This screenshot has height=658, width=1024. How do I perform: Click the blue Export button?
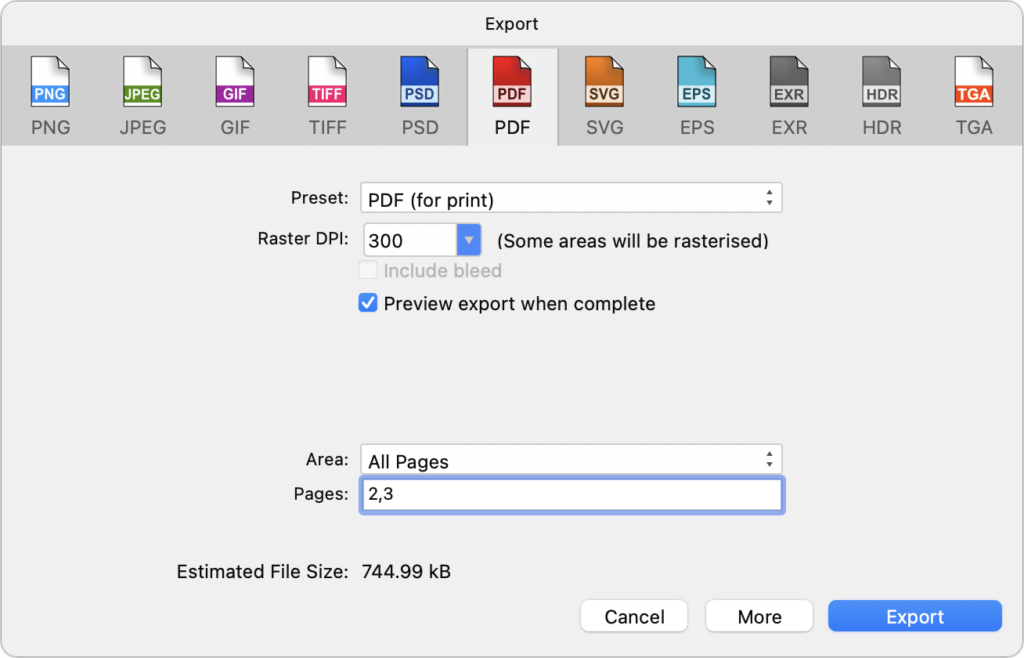914,616
